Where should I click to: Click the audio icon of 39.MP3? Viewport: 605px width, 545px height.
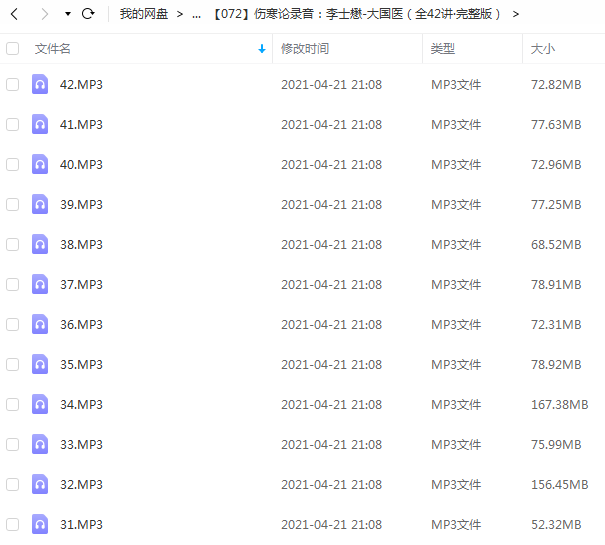tap(40, 204)
